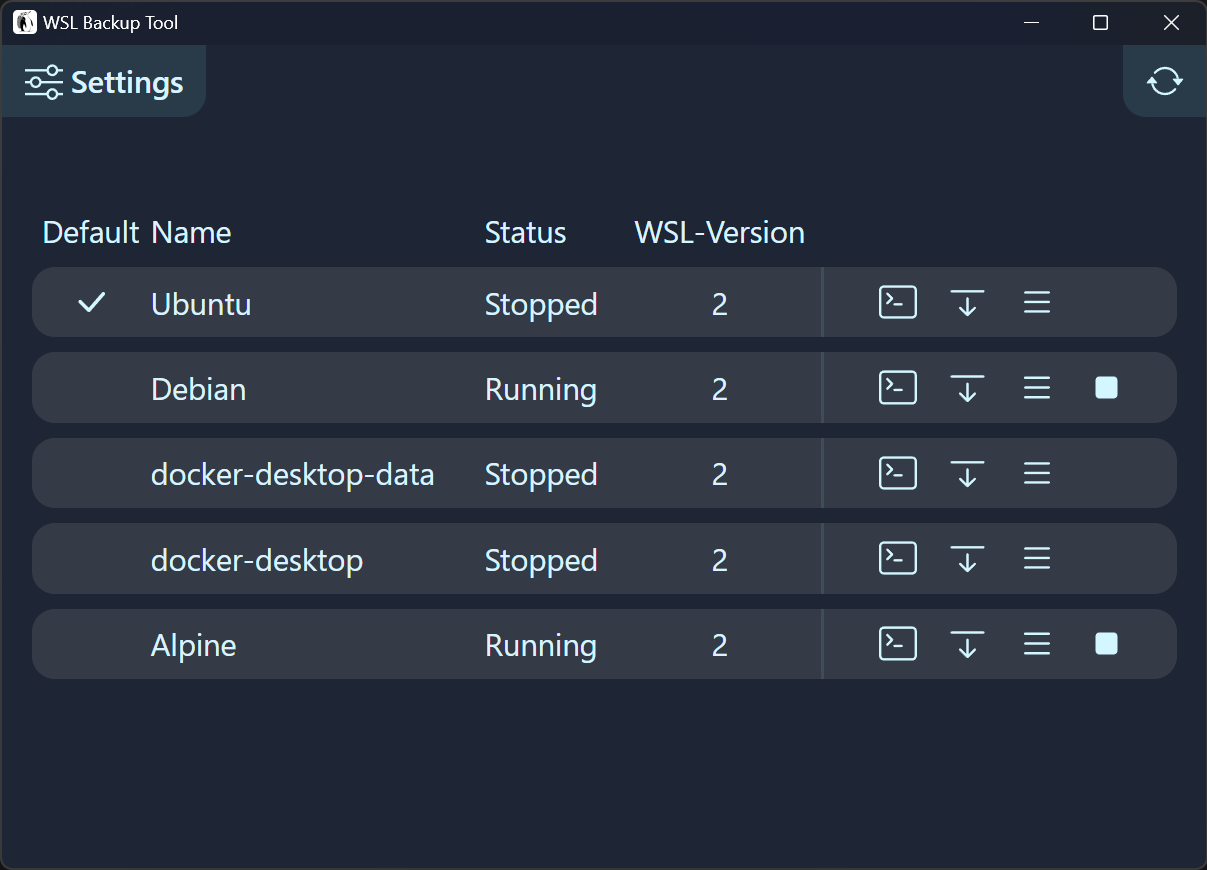Click the docker-desktop-data backup download arrow

967,473
